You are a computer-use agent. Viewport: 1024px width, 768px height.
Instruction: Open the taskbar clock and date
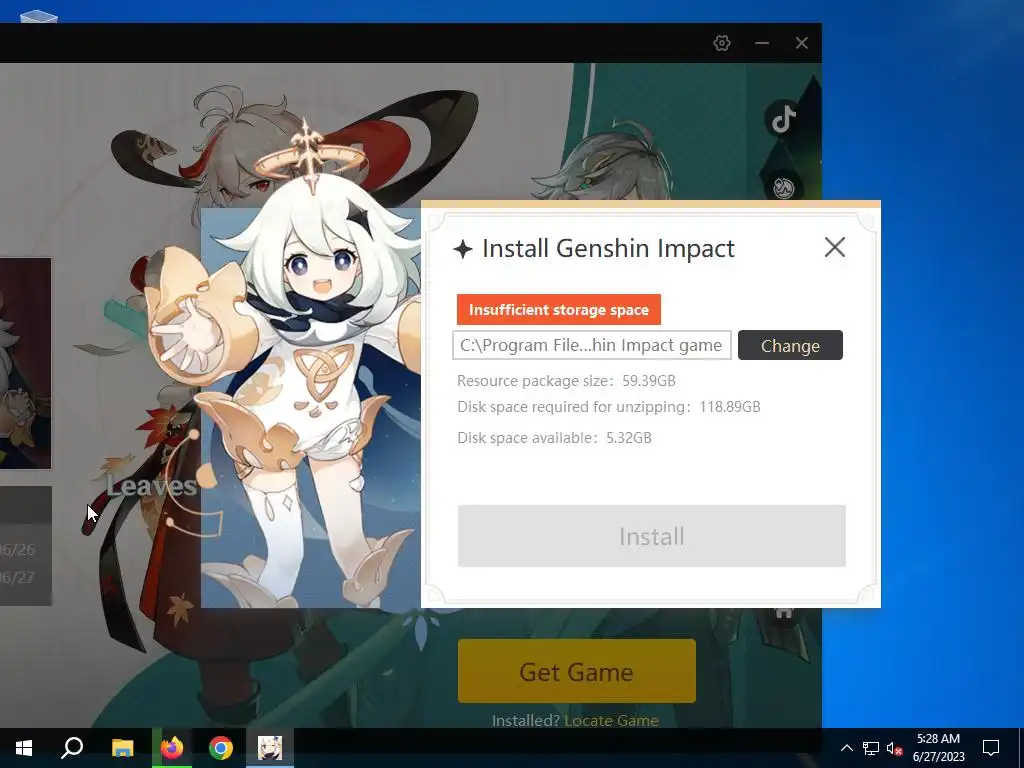938,748
